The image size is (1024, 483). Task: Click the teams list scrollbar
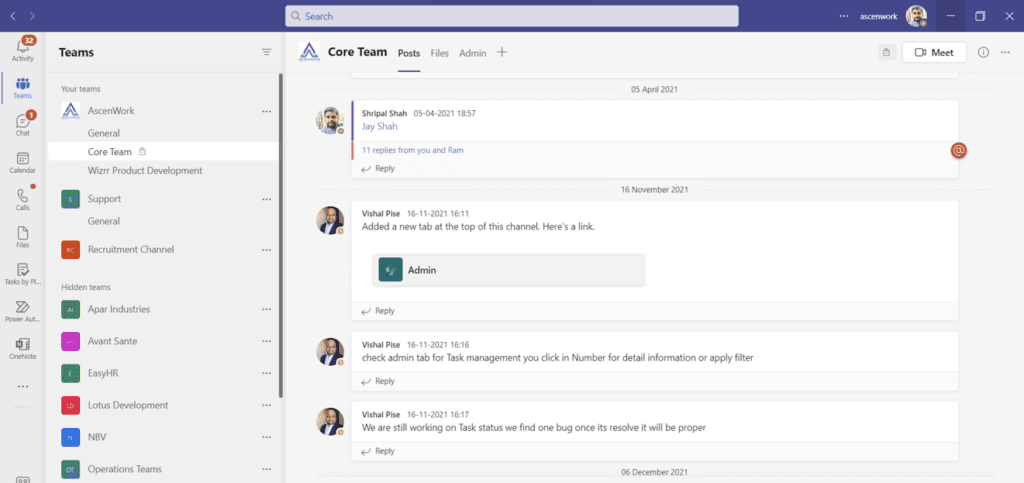click(x=281, y=235)
